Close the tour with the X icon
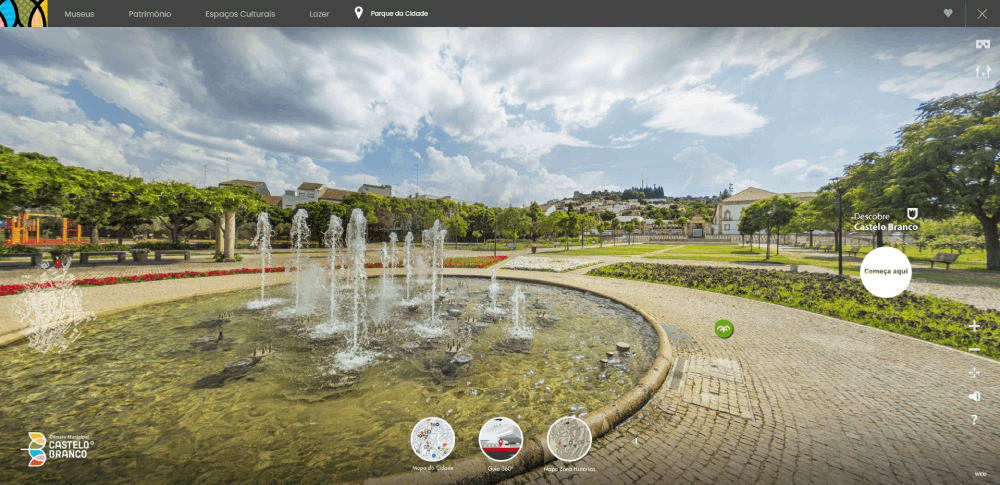 pyautogui.click(x=982, y=13)
